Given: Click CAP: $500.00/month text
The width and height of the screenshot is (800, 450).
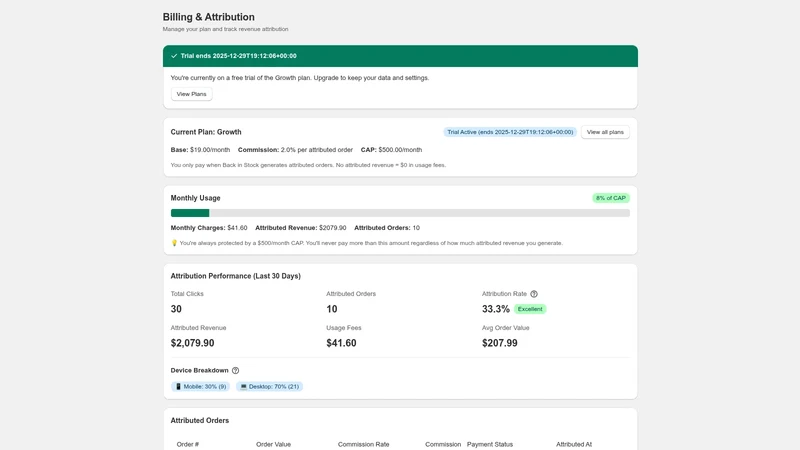Looking at the screenshot, I should 391,150.
